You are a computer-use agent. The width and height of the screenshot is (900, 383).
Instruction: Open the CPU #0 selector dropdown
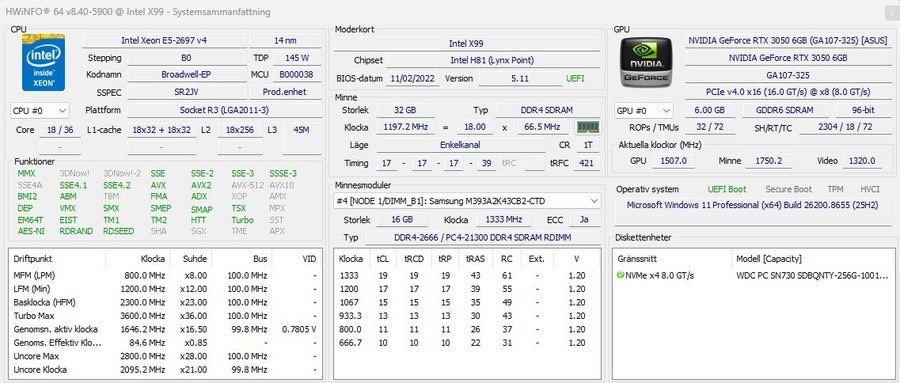coord(40,110)
